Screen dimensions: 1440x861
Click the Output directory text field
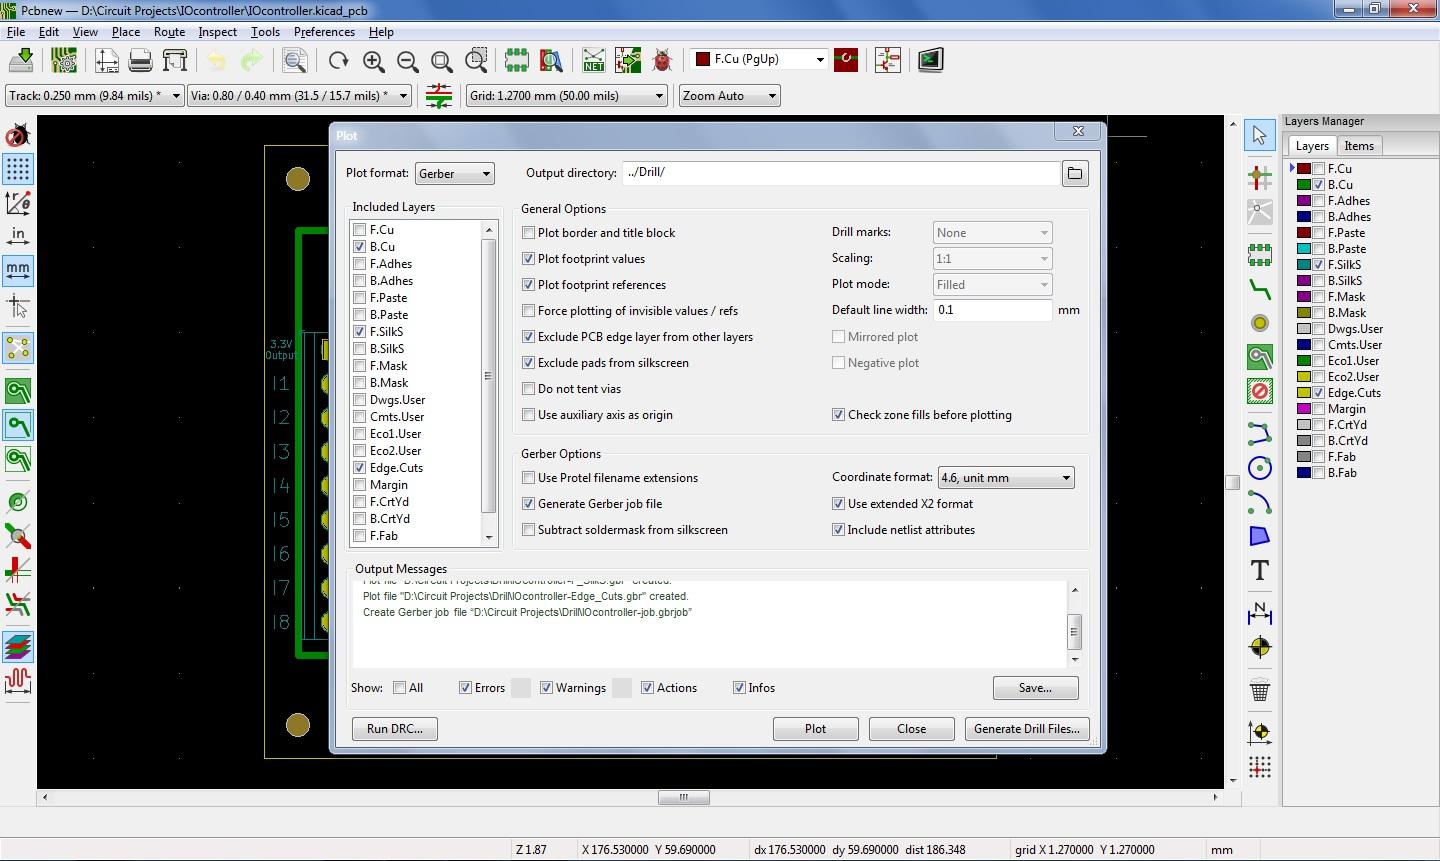(841, 173)
